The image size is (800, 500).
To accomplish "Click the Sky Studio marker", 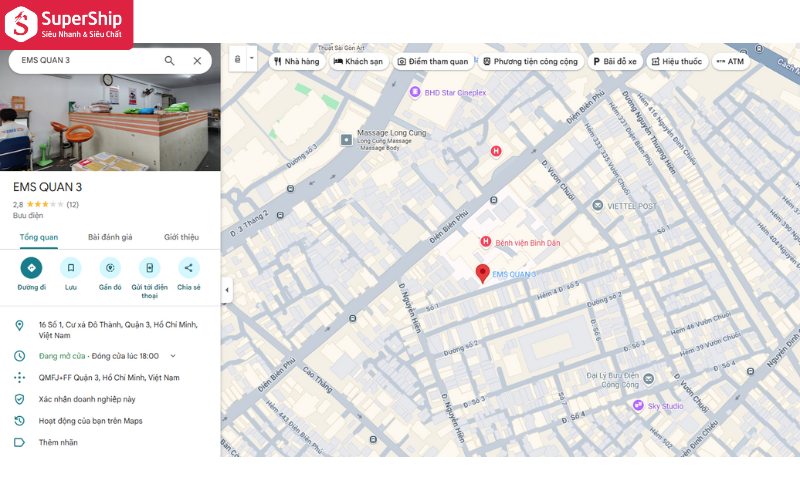I will (x=638, y=405).
